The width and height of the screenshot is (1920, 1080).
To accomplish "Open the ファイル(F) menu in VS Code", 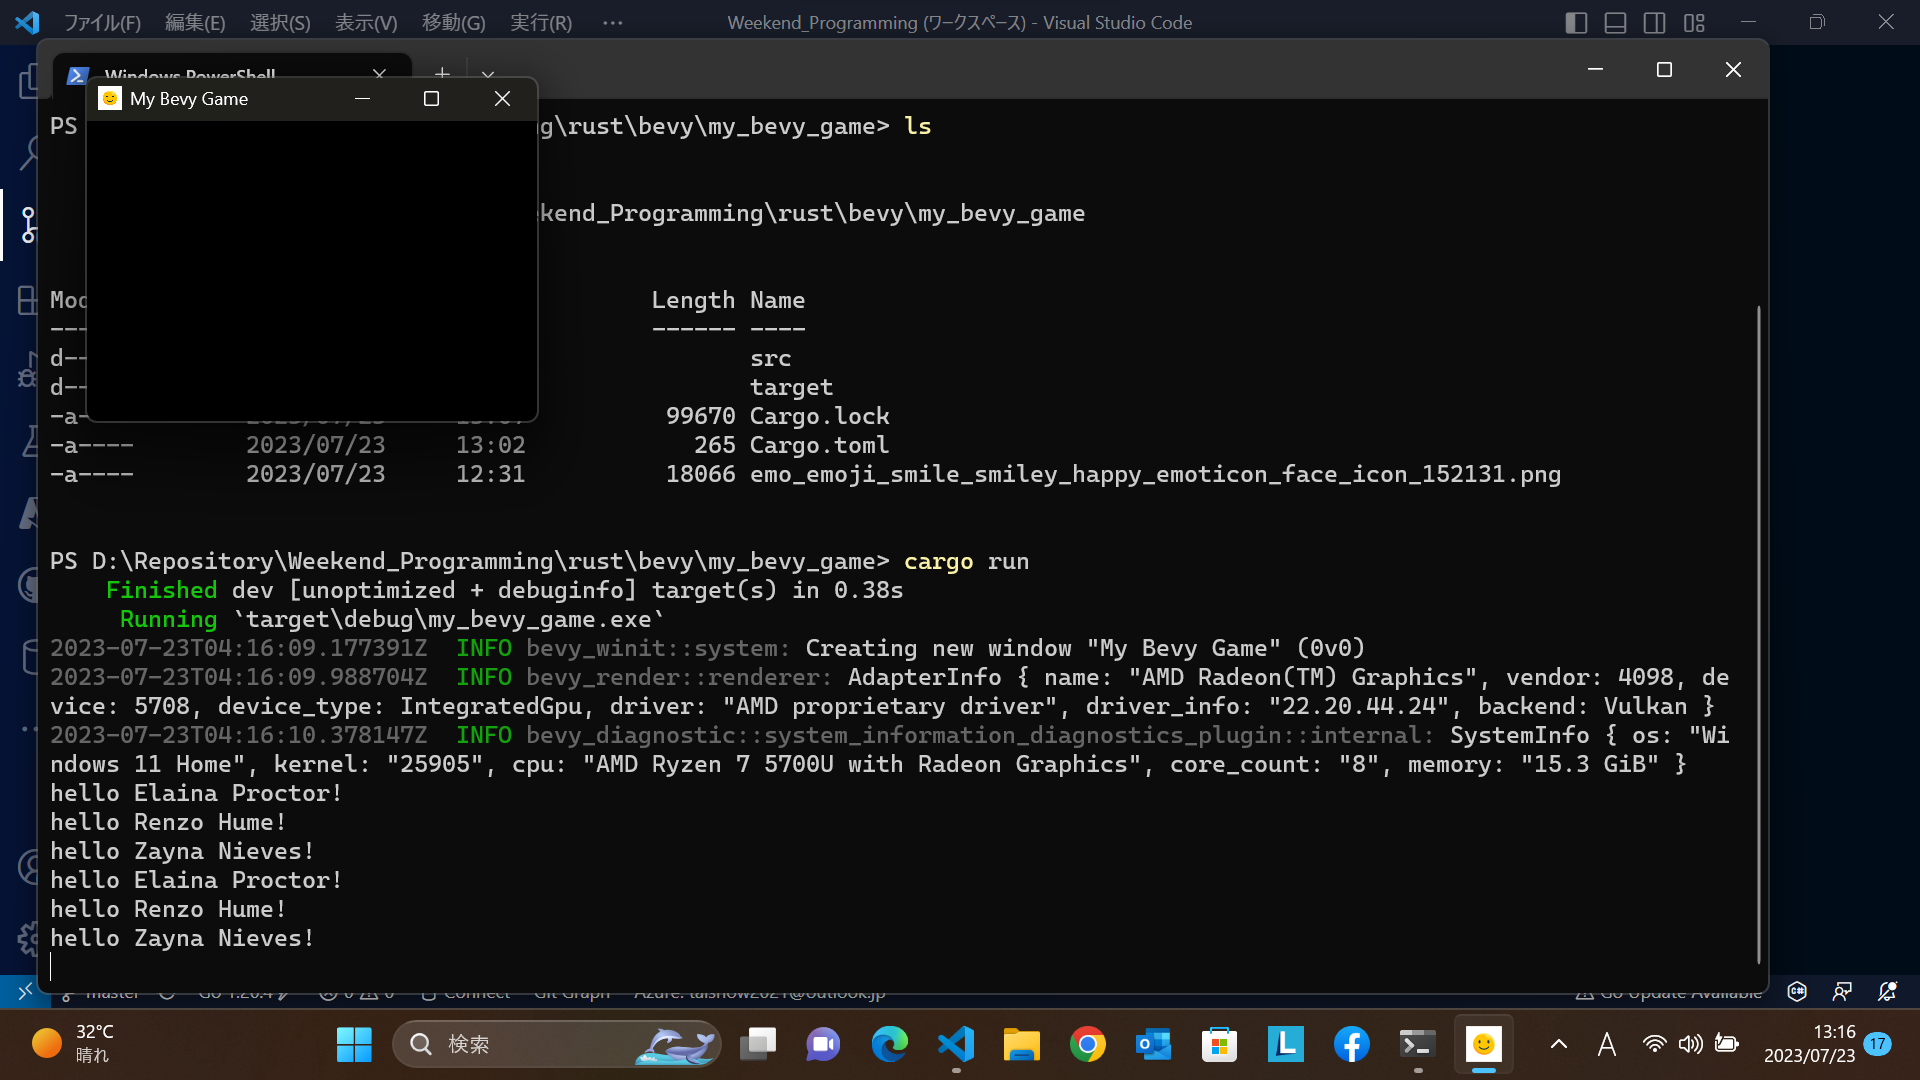I will [x=102, y=22].
